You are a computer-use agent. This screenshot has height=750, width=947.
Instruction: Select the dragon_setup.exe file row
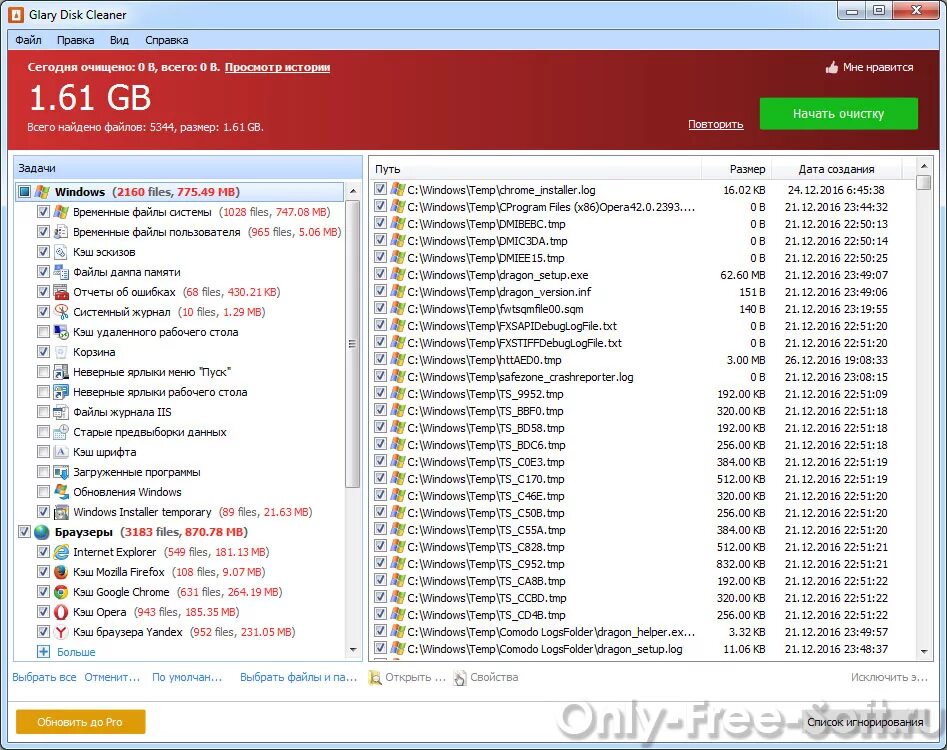tap(642, 275)
